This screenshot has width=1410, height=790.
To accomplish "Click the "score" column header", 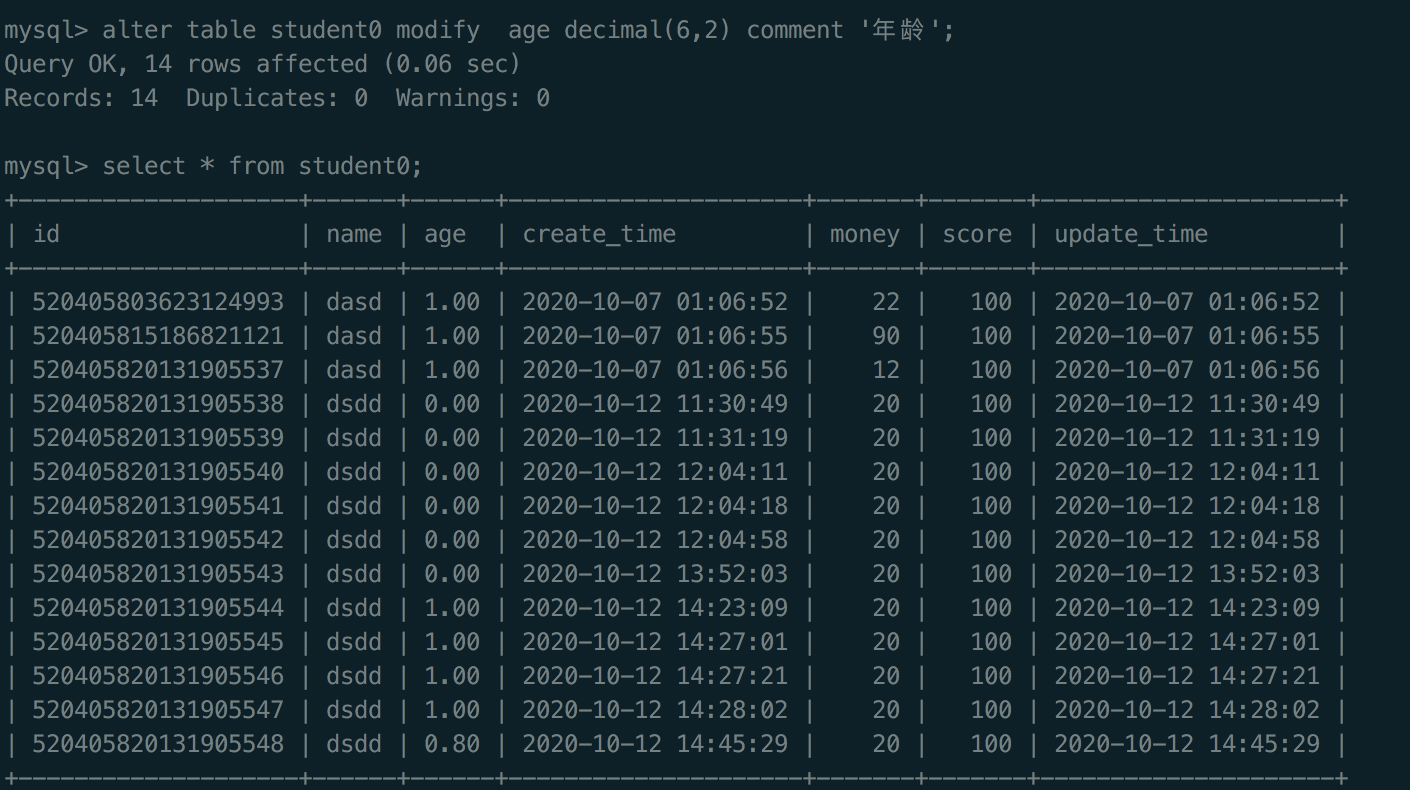I will (977, 234).
